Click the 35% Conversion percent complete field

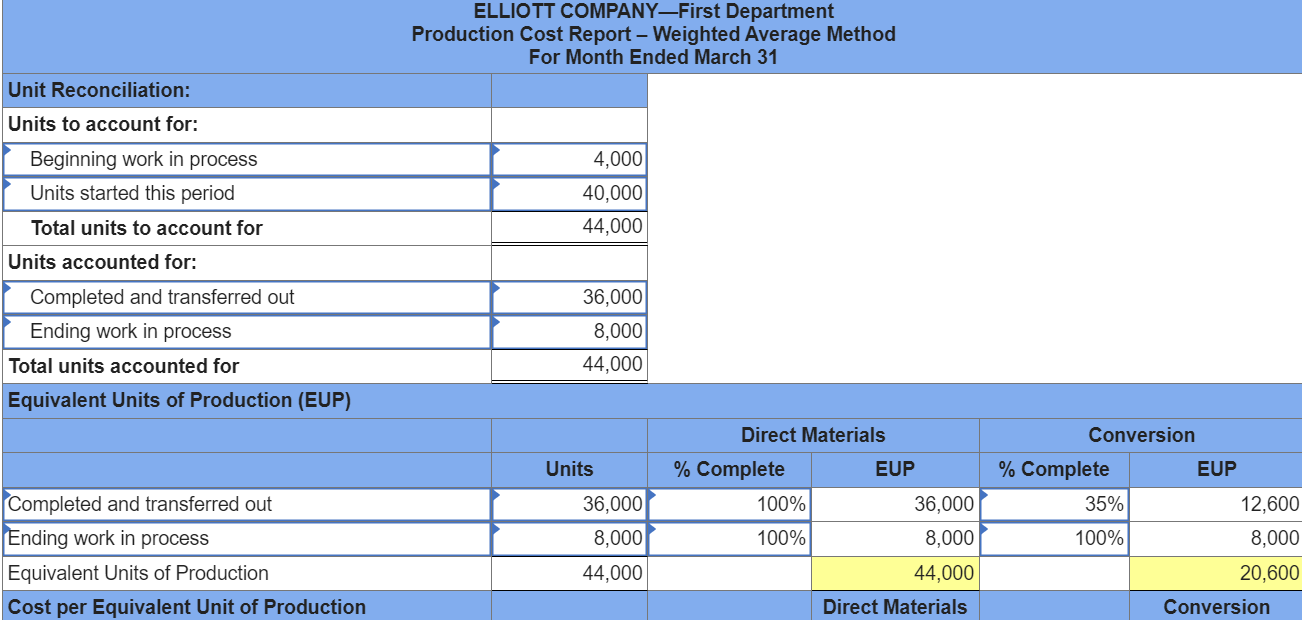(x=1055, y=503)
